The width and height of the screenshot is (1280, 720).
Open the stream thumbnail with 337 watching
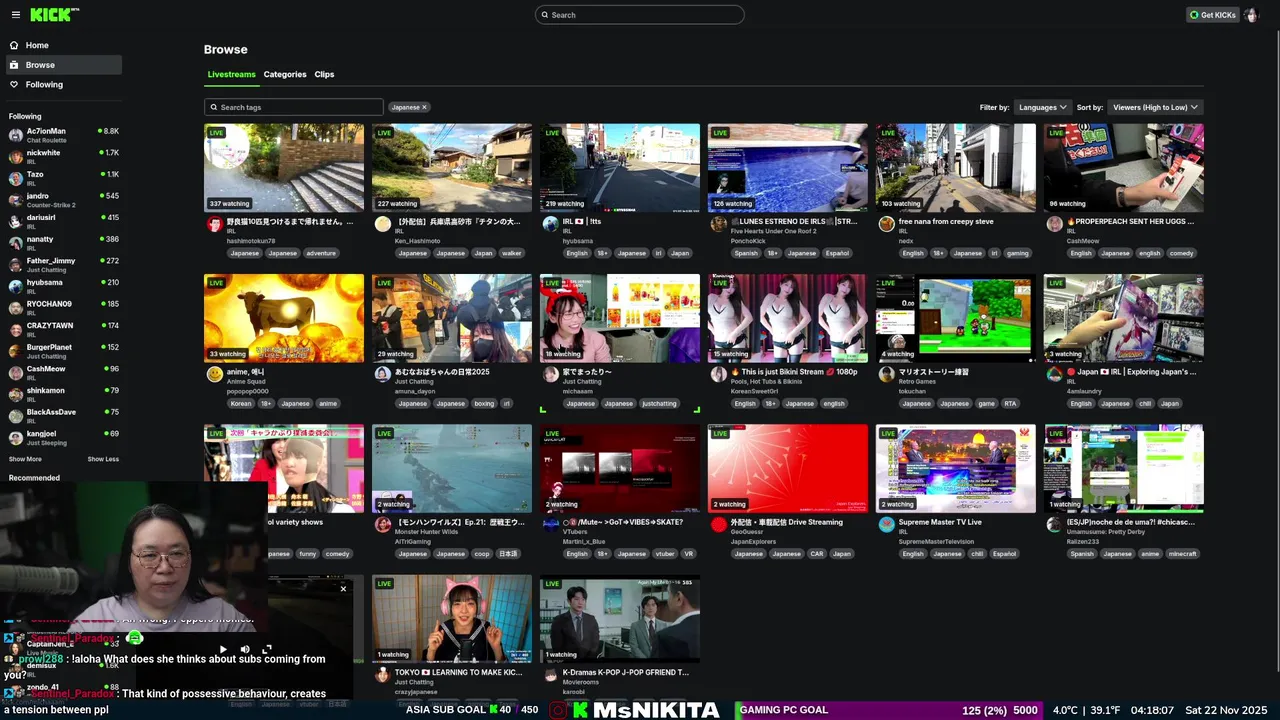click(x=284, y=168)
